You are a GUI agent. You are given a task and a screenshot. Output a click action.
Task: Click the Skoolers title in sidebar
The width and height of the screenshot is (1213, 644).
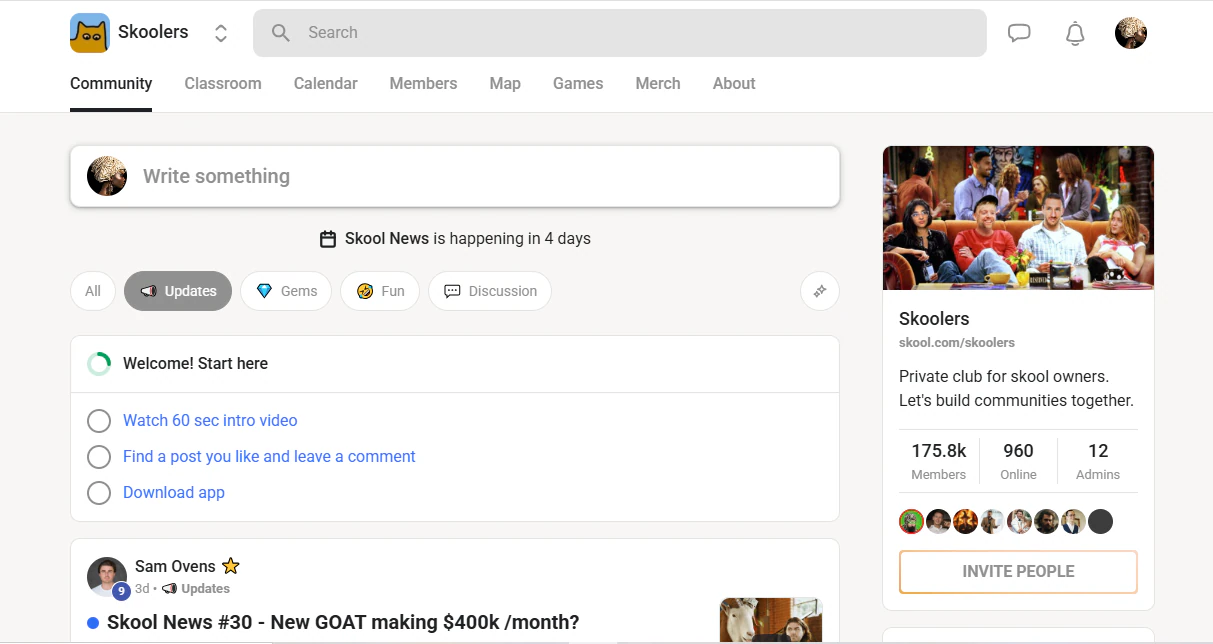(934, 319)
